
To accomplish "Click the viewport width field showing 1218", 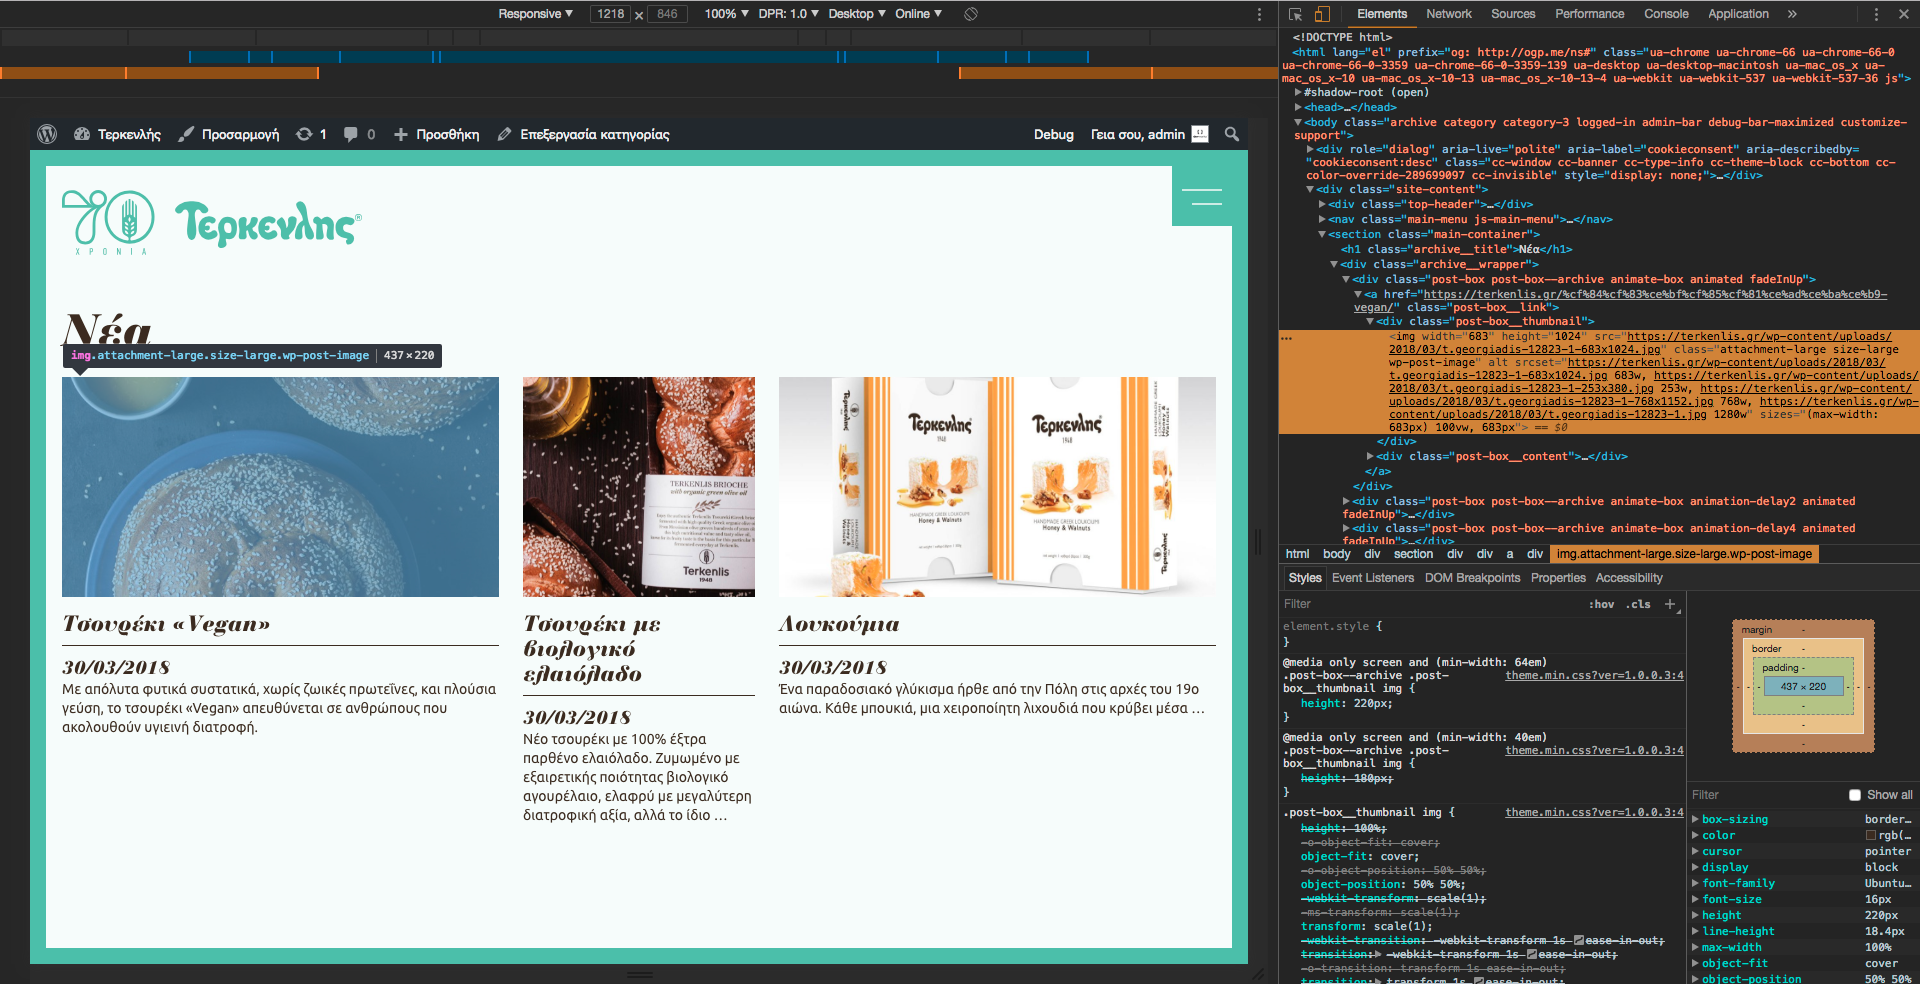I will 611,14.
